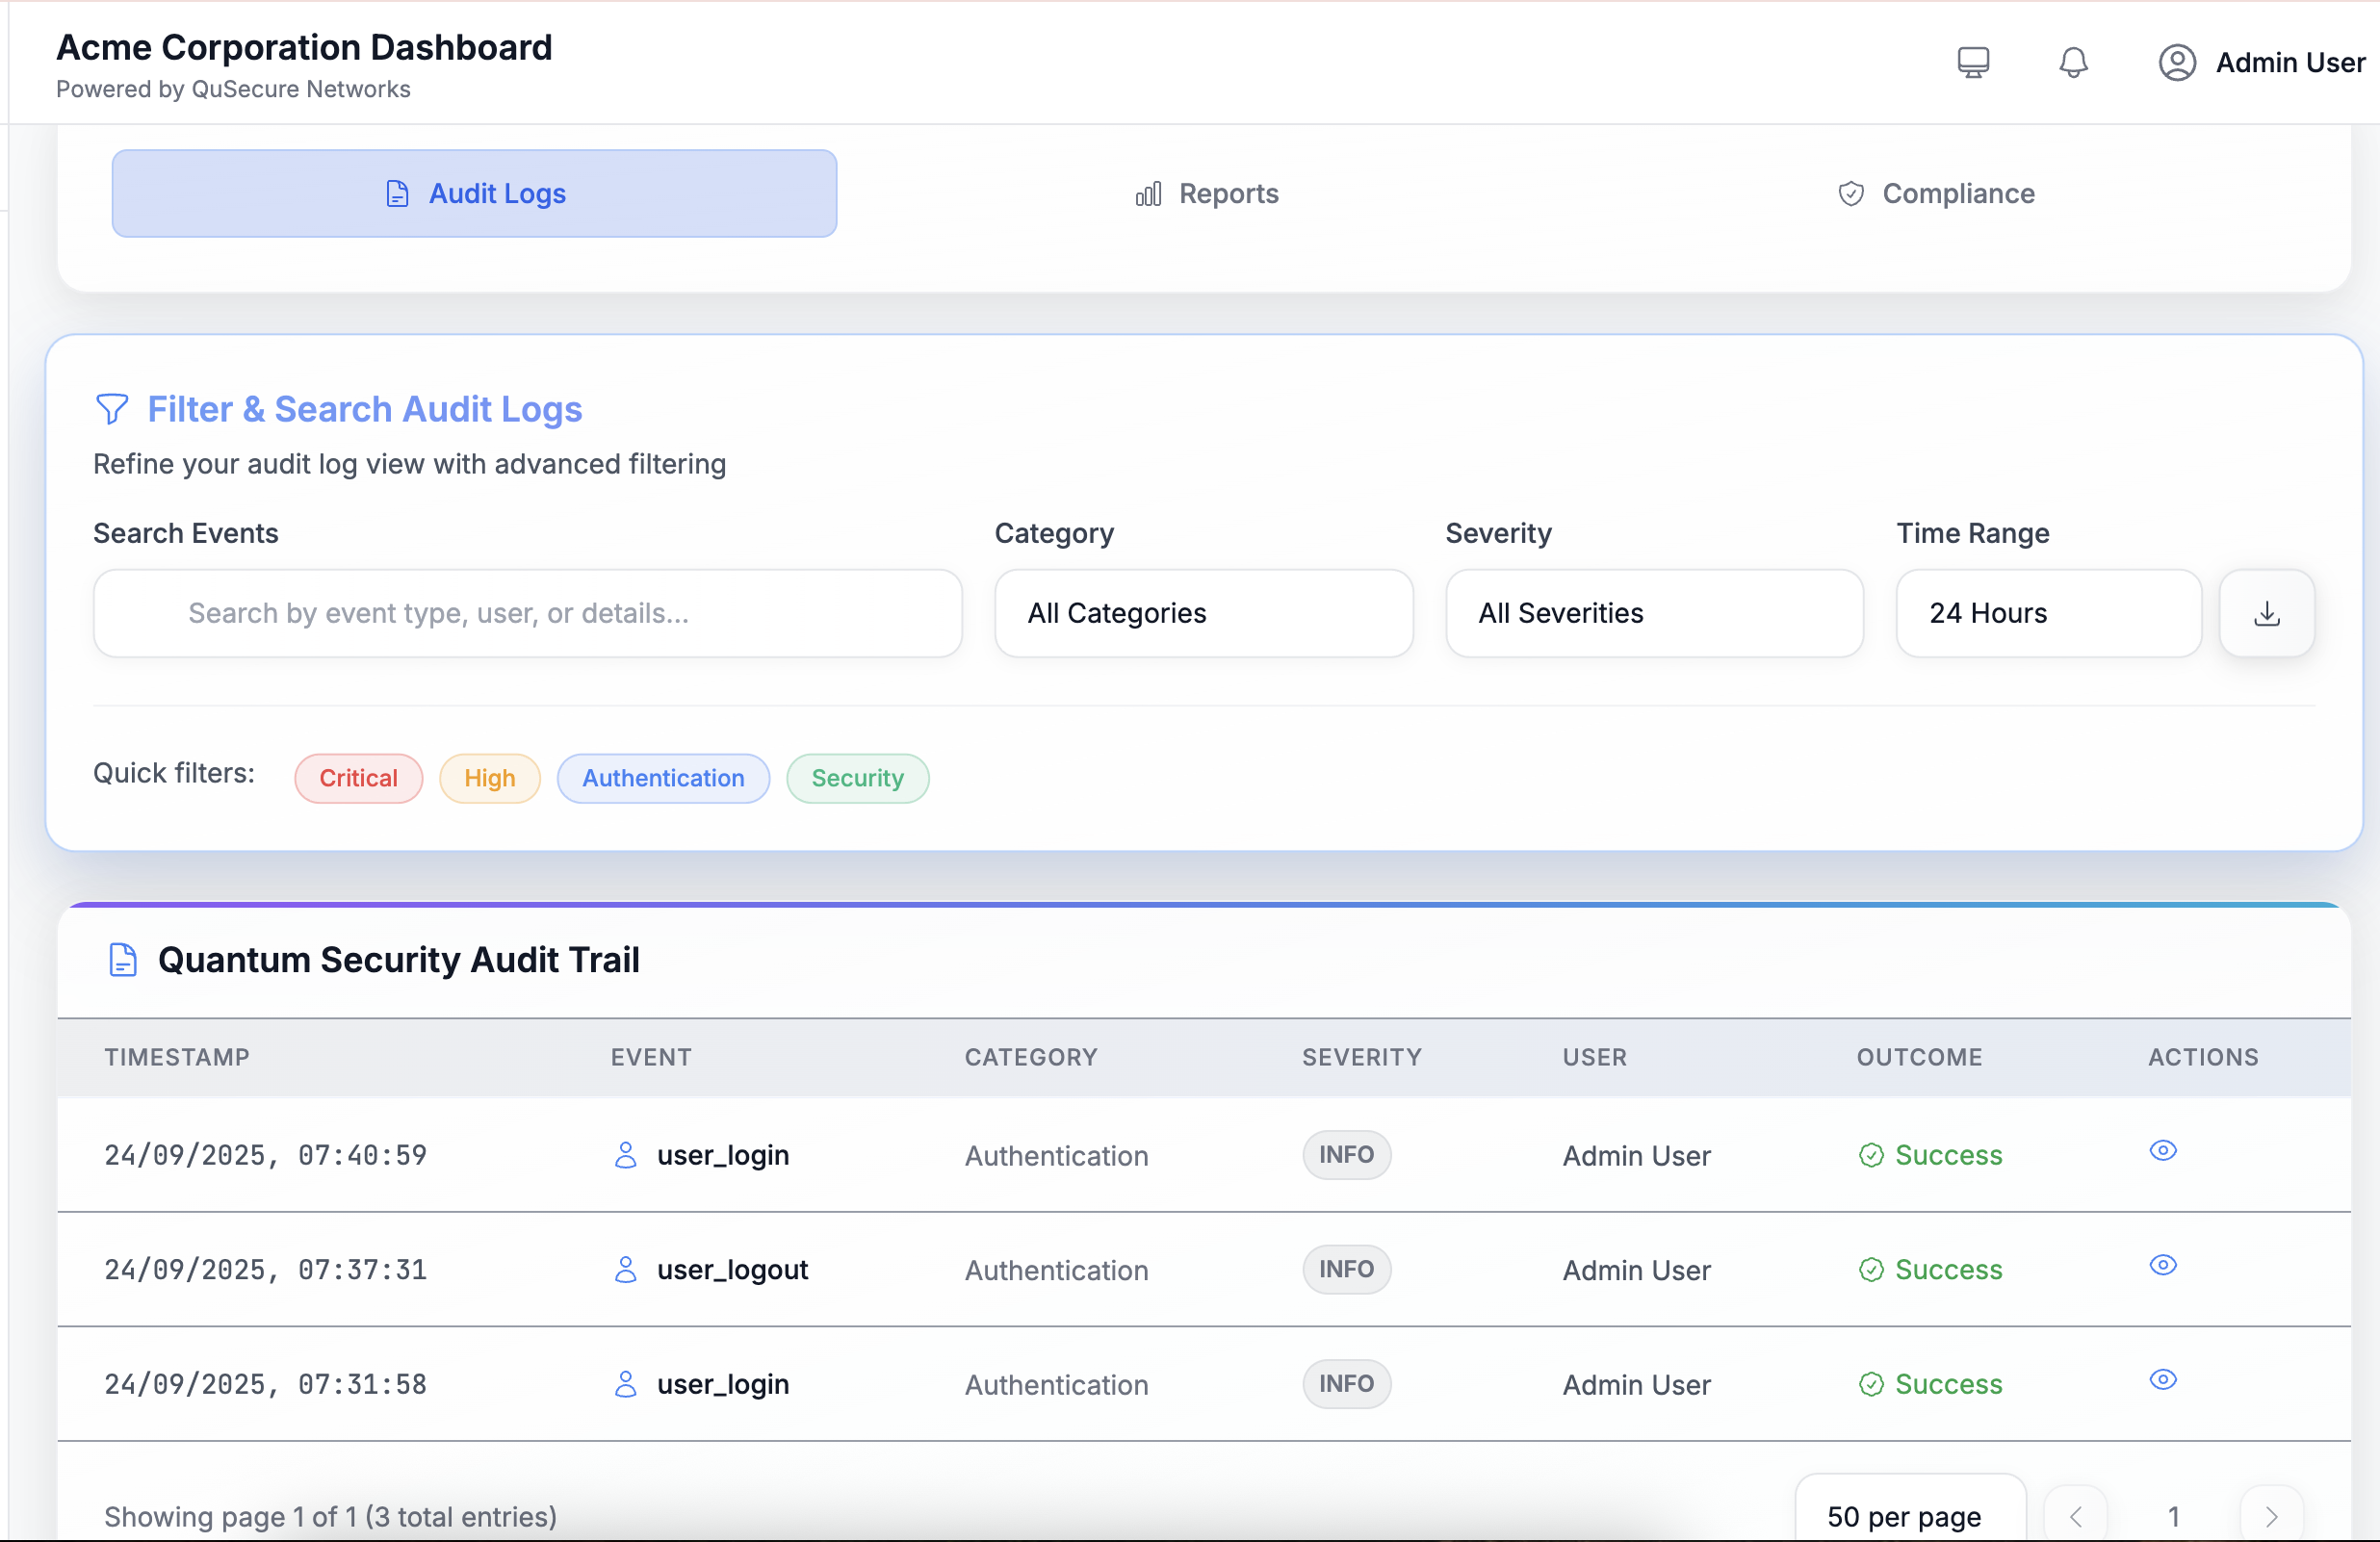The width and height of the screenshot is (2380, 1542).
Task: Click the TIMESTAMP column header
Action: click(x=177, y=1057)
